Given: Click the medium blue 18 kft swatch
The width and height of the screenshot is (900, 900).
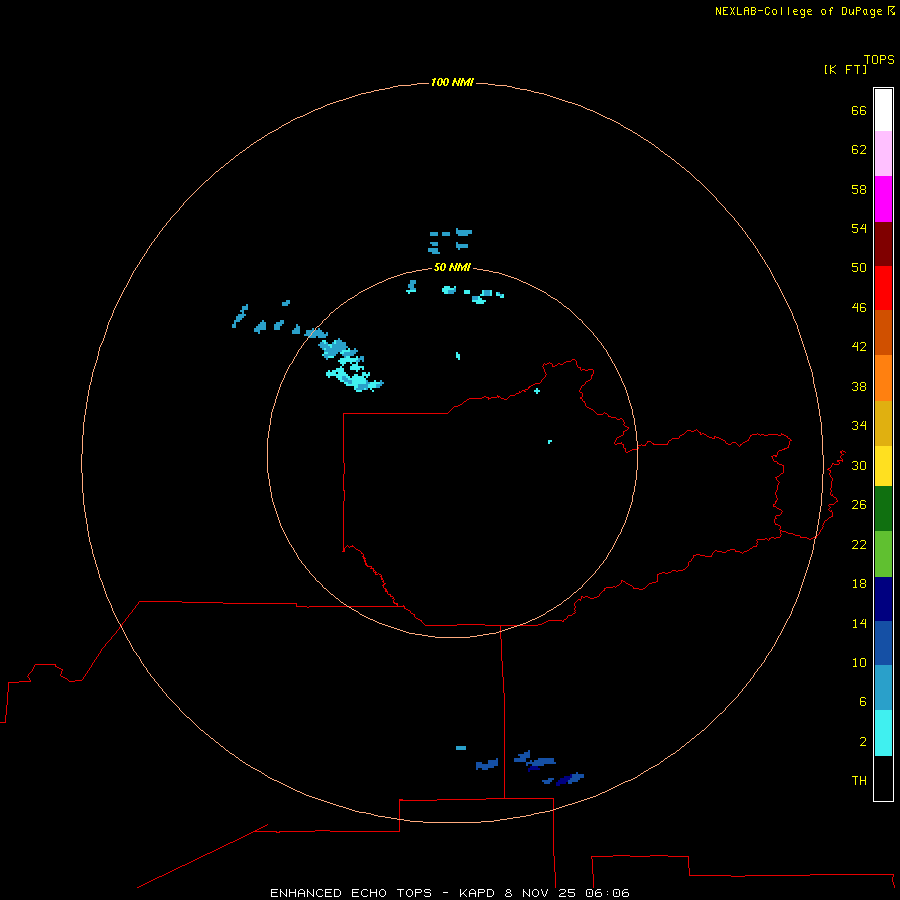Looking at the screenshot, I should pos(883,643).
